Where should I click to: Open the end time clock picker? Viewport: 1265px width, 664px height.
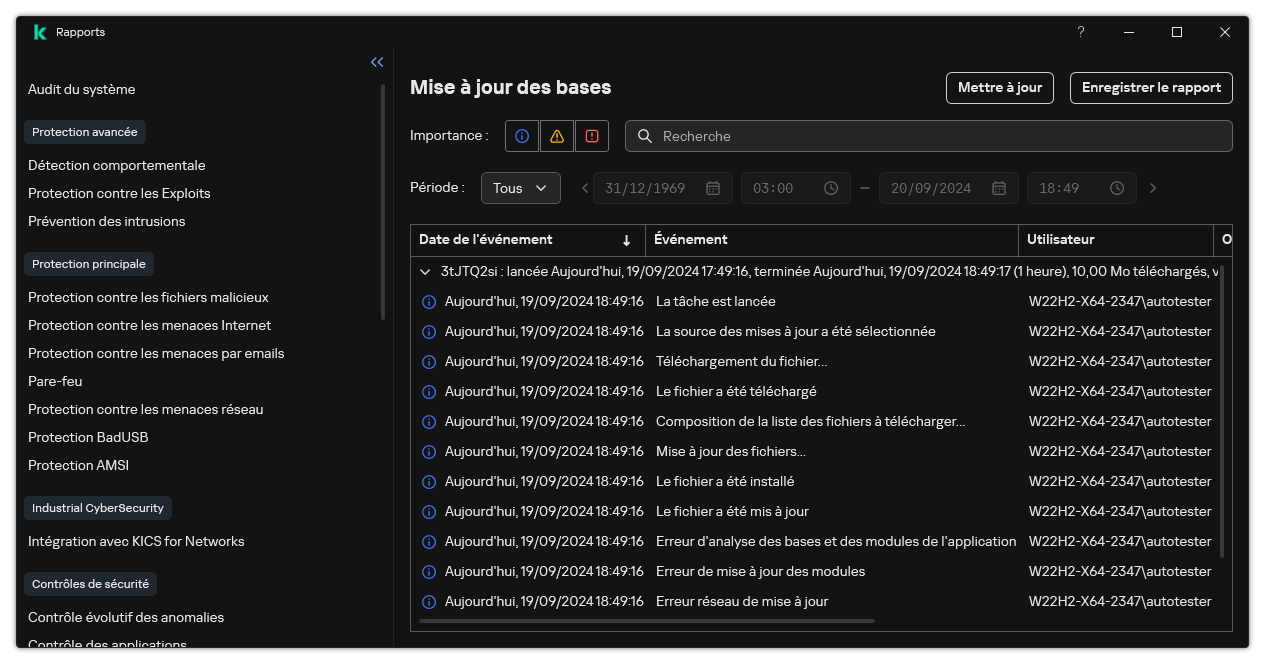pyautogui.click(x=1116, y=188)
